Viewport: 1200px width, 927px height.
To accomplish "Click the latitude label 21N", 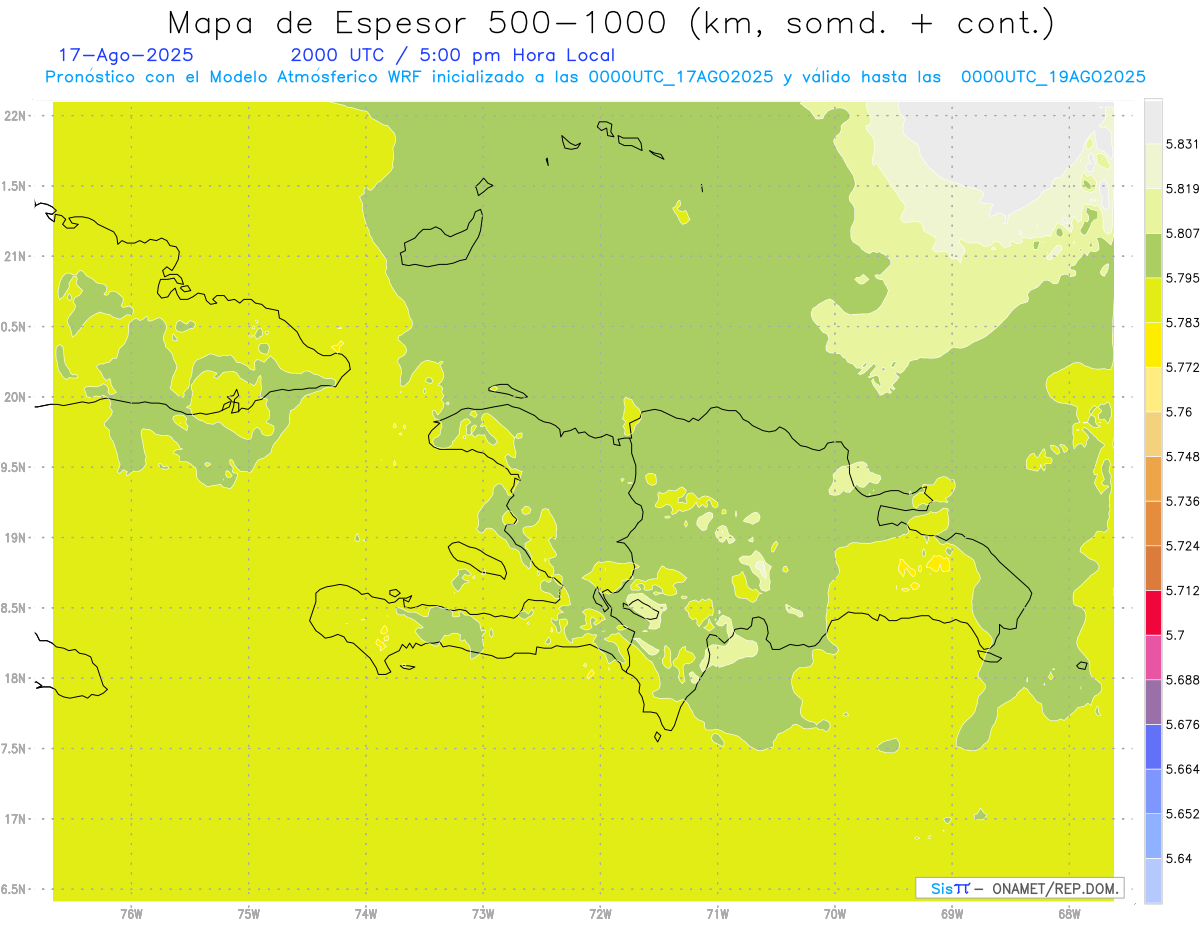I will pyautogui.click(x=17, y=256).
